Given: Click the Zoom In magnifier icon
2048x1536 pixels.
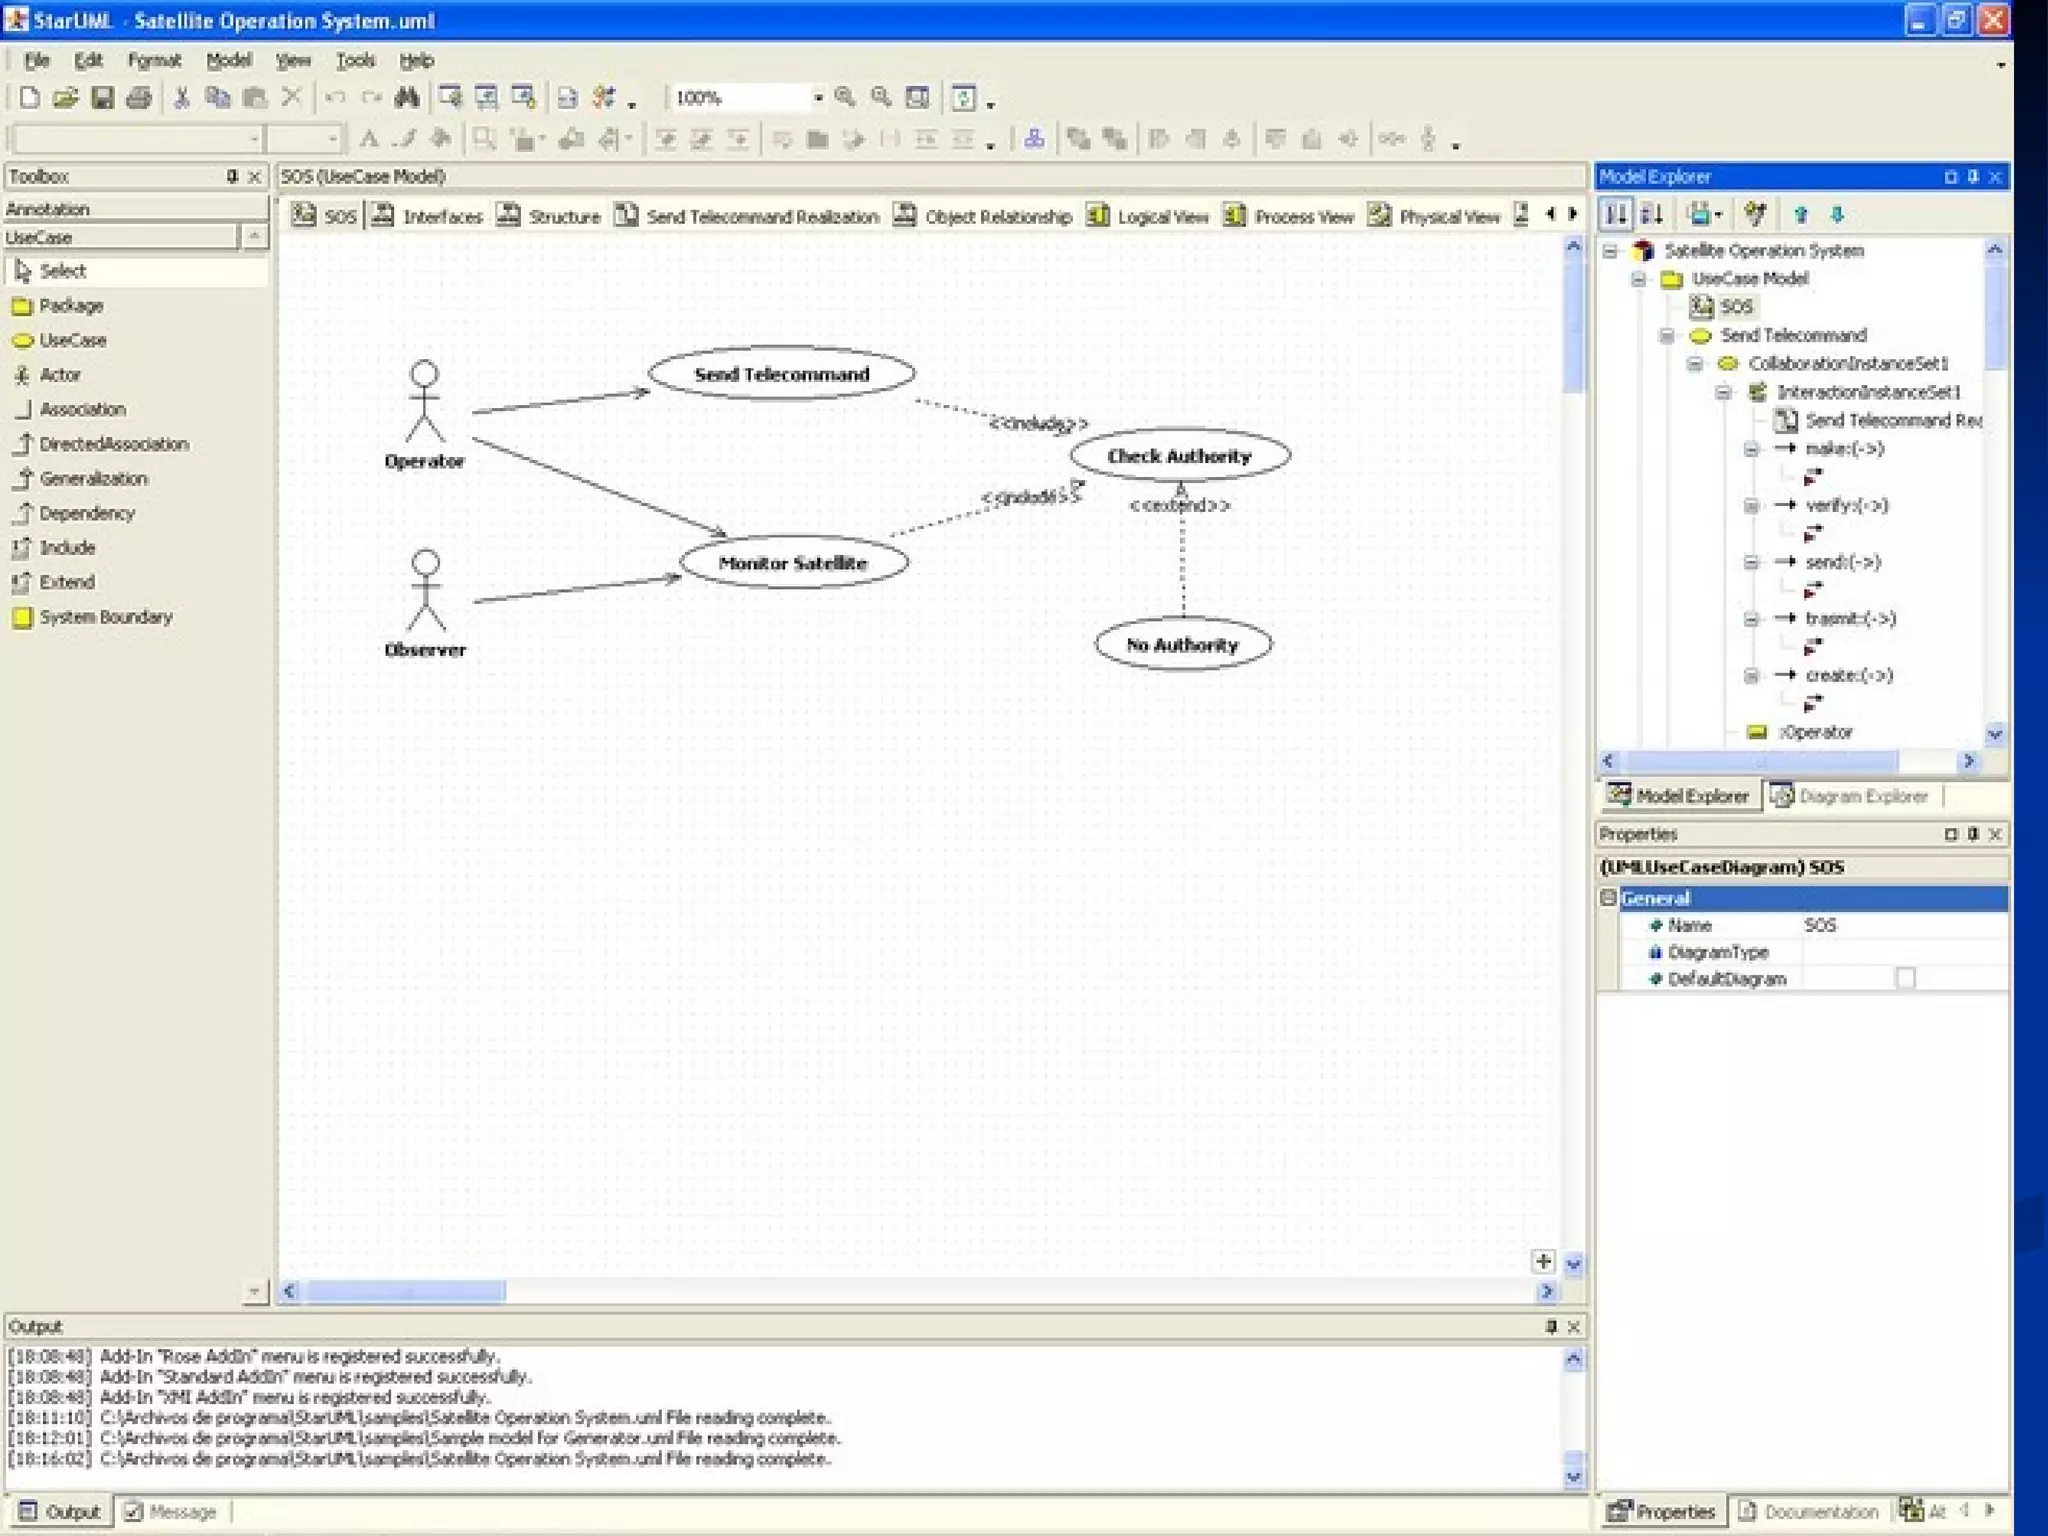Looking at the screenshot, I should tap(845, 97).
